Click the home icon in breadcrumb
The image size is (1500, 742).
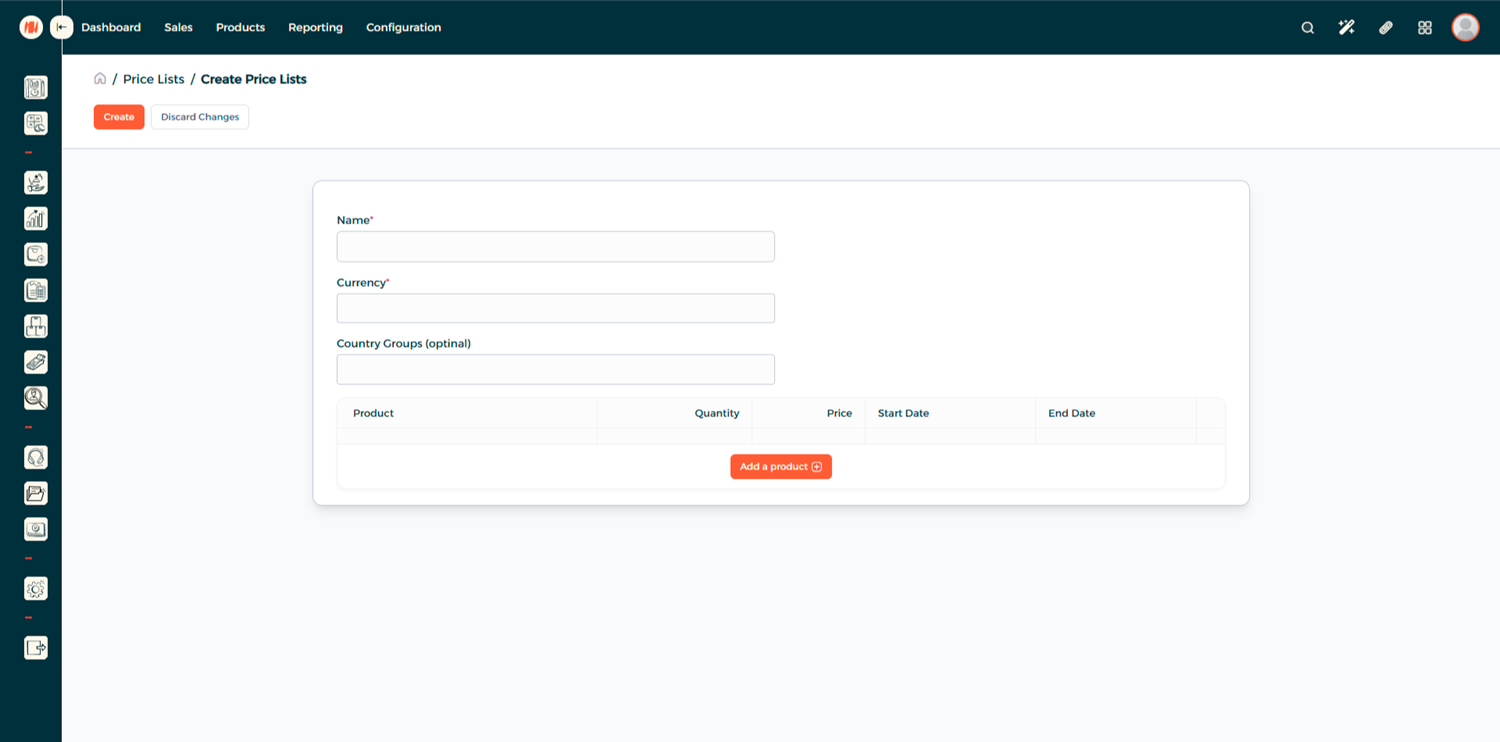[x=100, y=79]
